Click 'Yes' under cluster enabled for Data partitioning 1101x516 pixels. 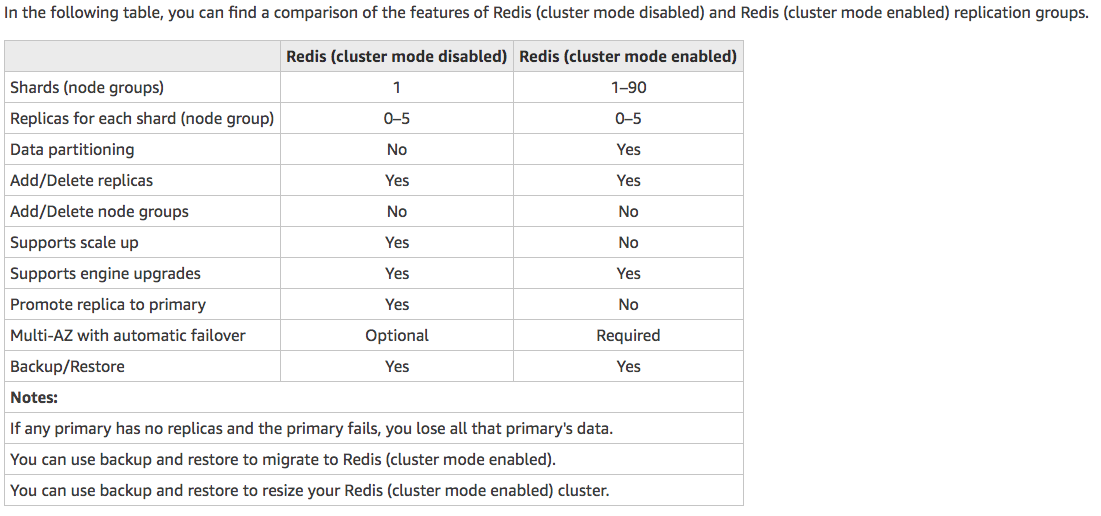coord(628,150)
